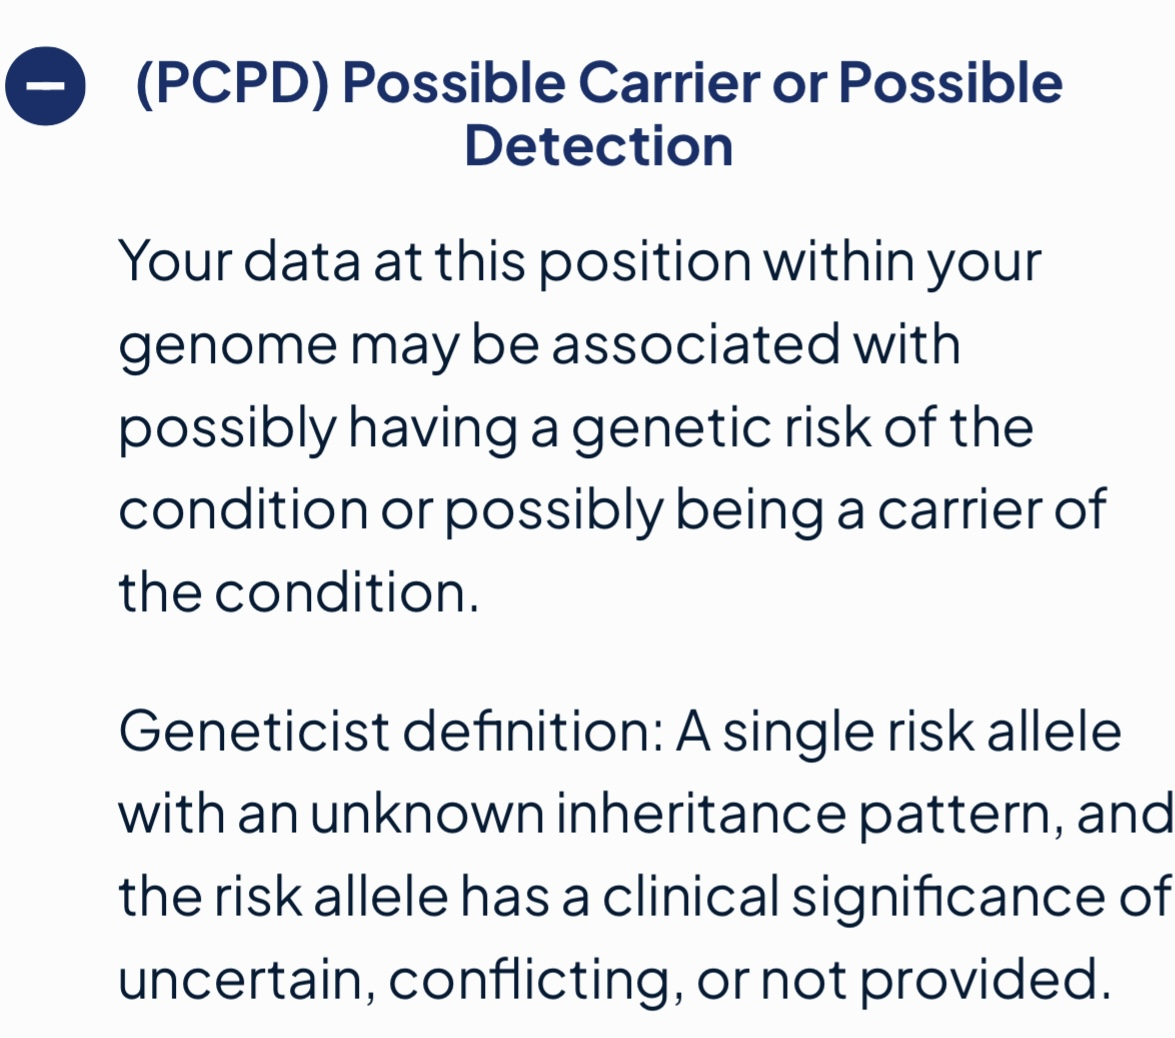Collapse the PCPD section with minus icon
1175x1038 pixels.
[x=45, y=85]
